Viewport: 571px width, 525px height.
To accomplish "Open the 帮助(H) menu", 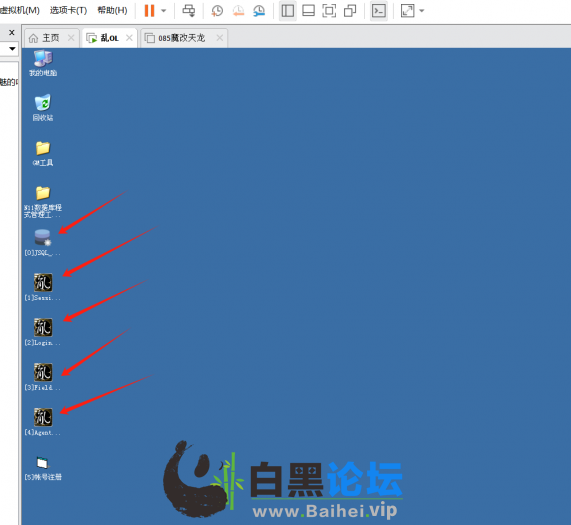I will click(112, 10).
